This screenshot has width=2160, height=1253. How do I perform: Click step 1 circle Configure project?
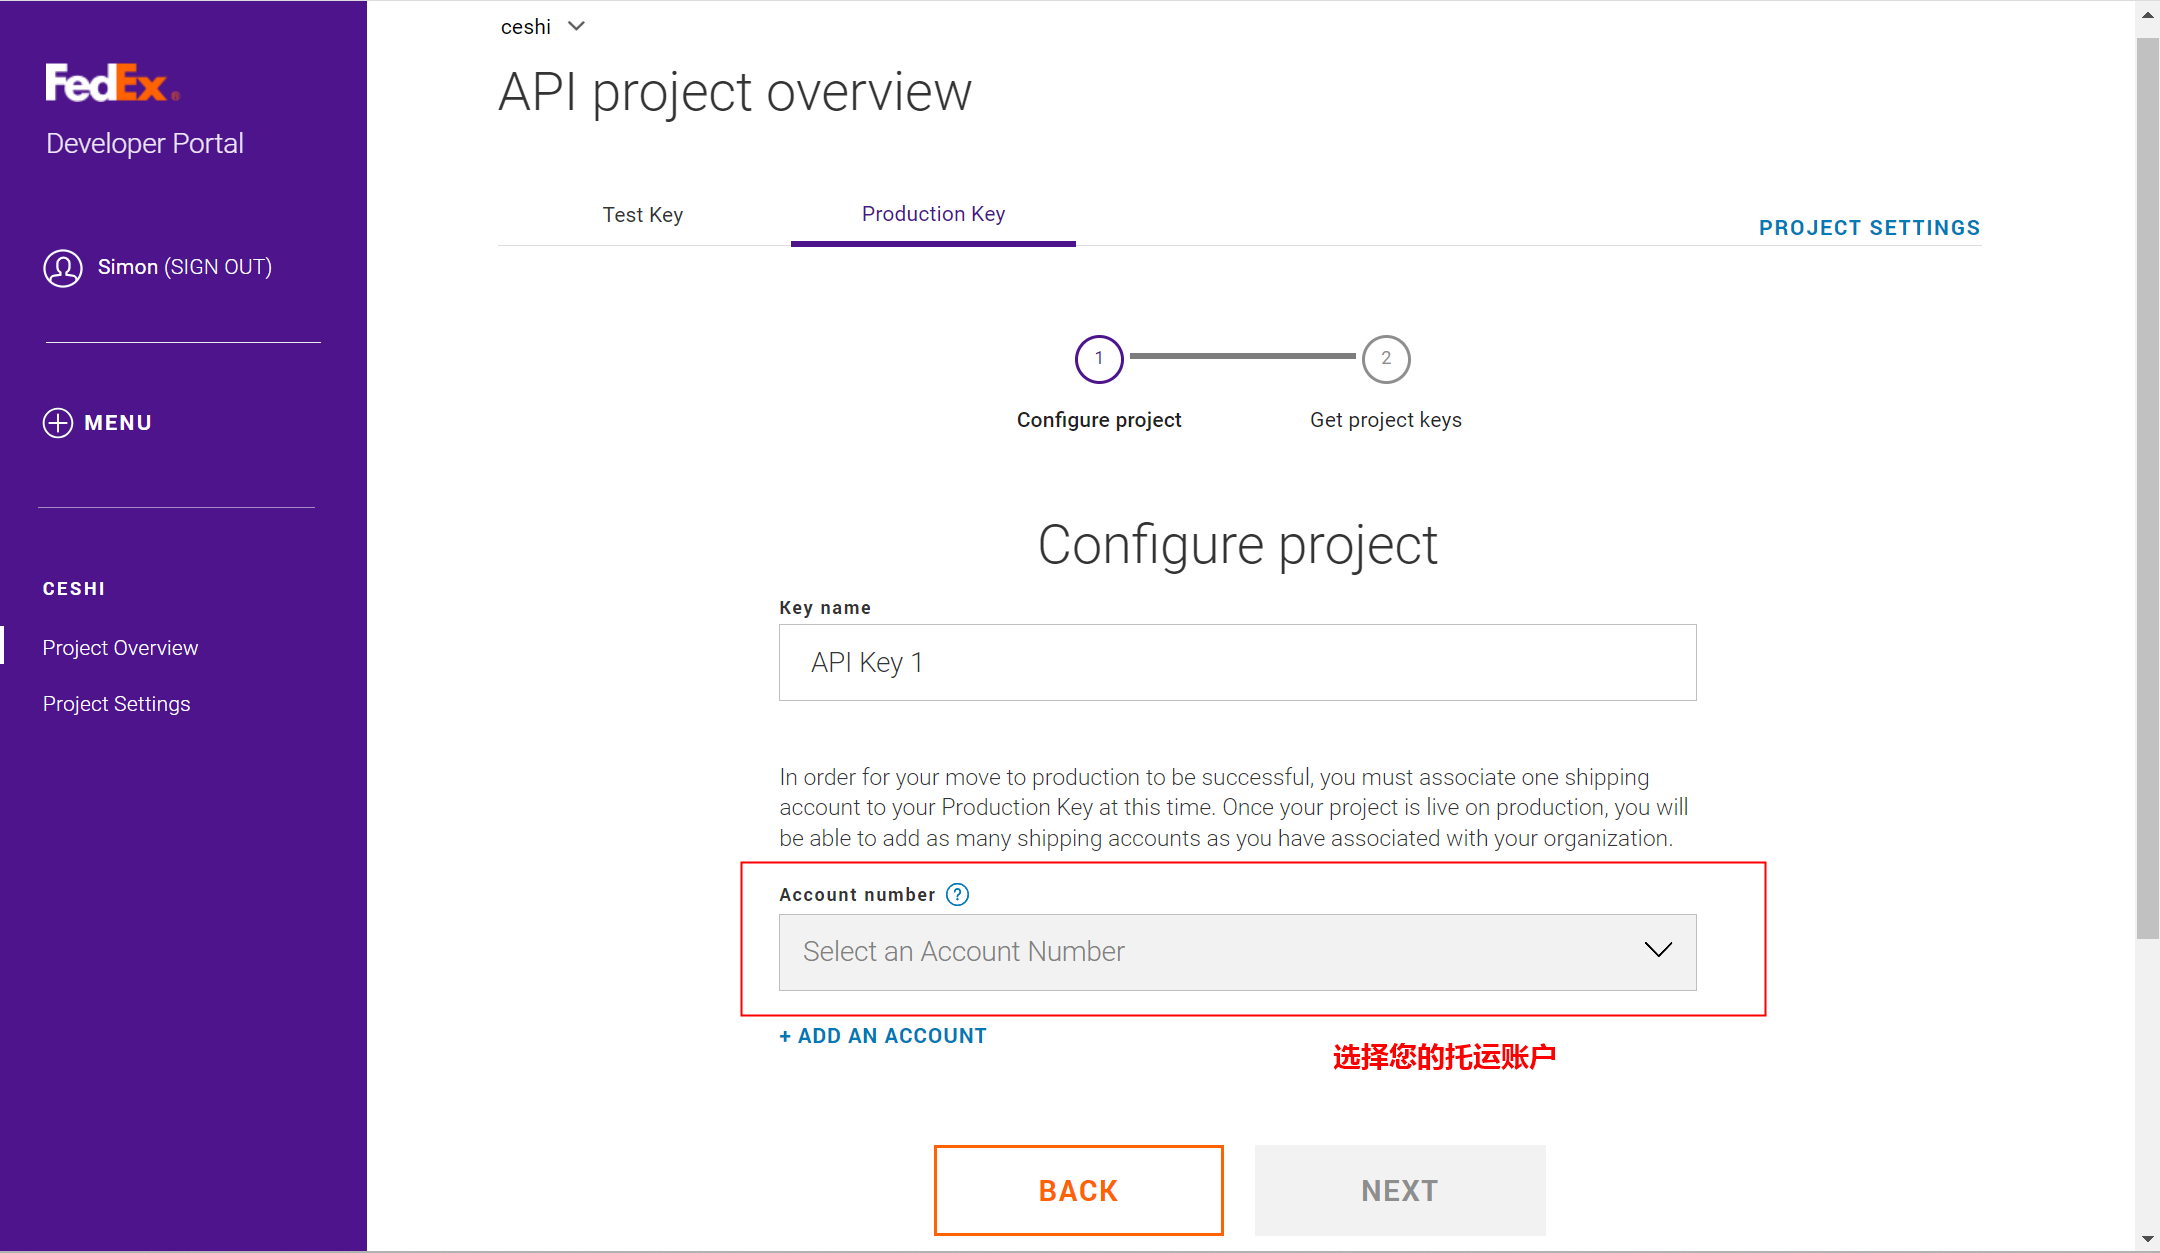tap(1099, 359)
